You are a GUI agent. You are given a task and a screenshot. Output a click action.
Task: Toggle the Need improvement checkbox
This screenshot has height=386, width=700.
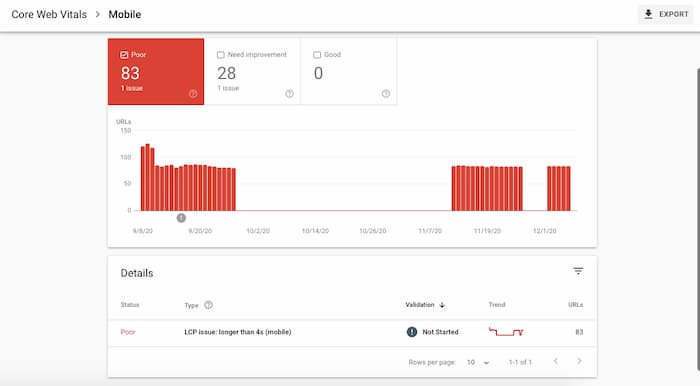click(221, 55)
